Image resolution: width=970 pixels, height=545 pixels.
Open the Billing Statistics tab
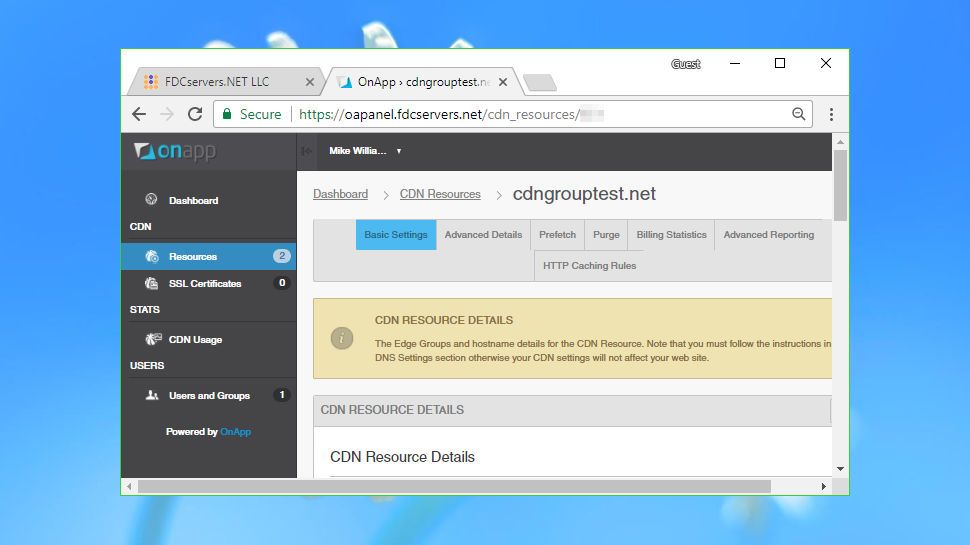click(671, 234)
